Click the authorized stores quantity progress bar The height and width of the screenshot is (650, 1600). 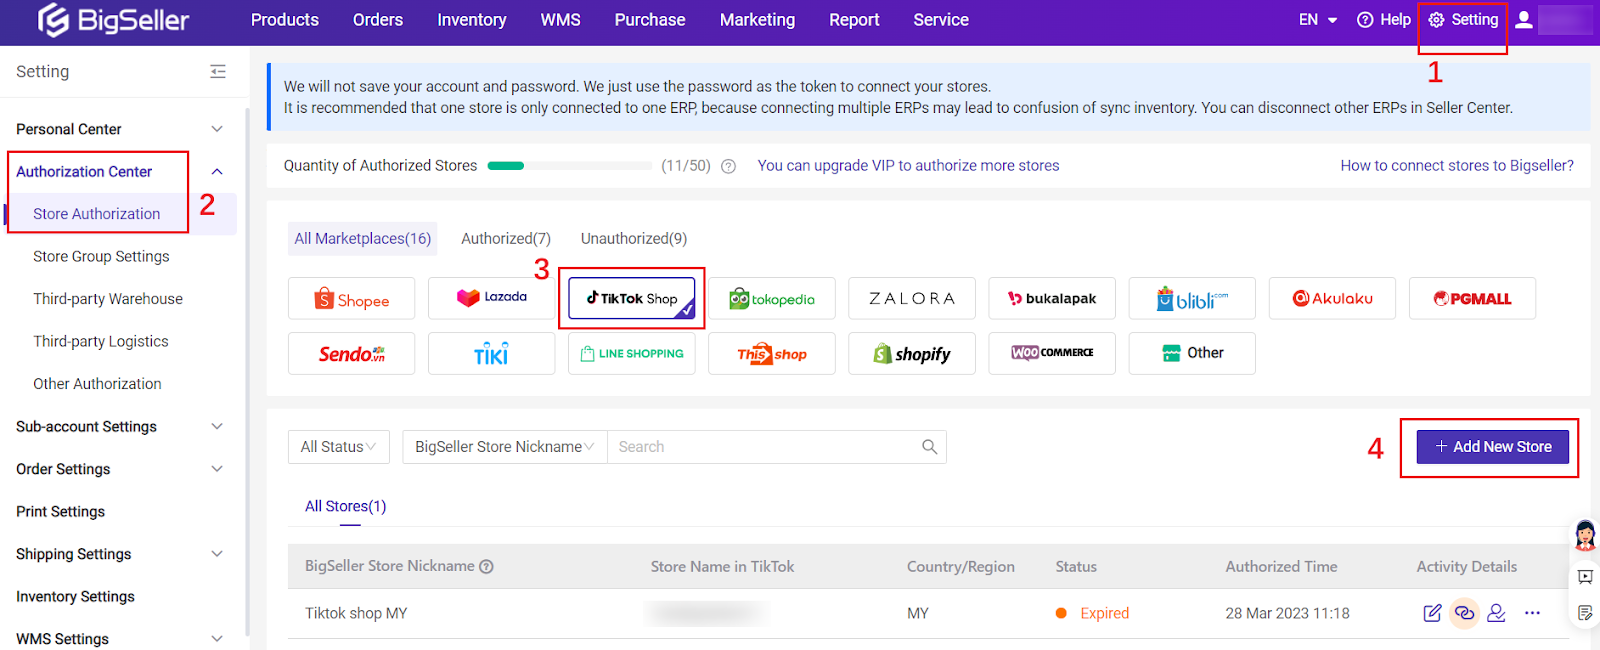pos(569,166)
